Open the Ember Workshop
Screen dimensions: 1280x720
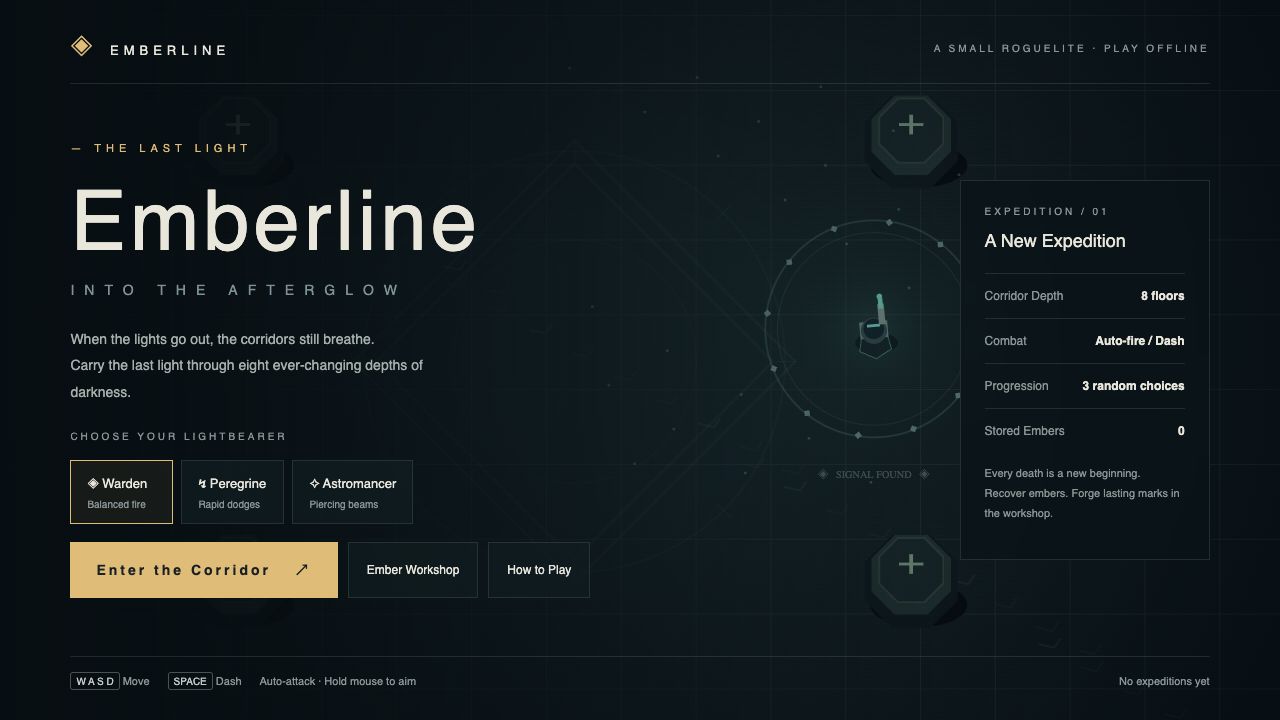[x=413, y=570]
